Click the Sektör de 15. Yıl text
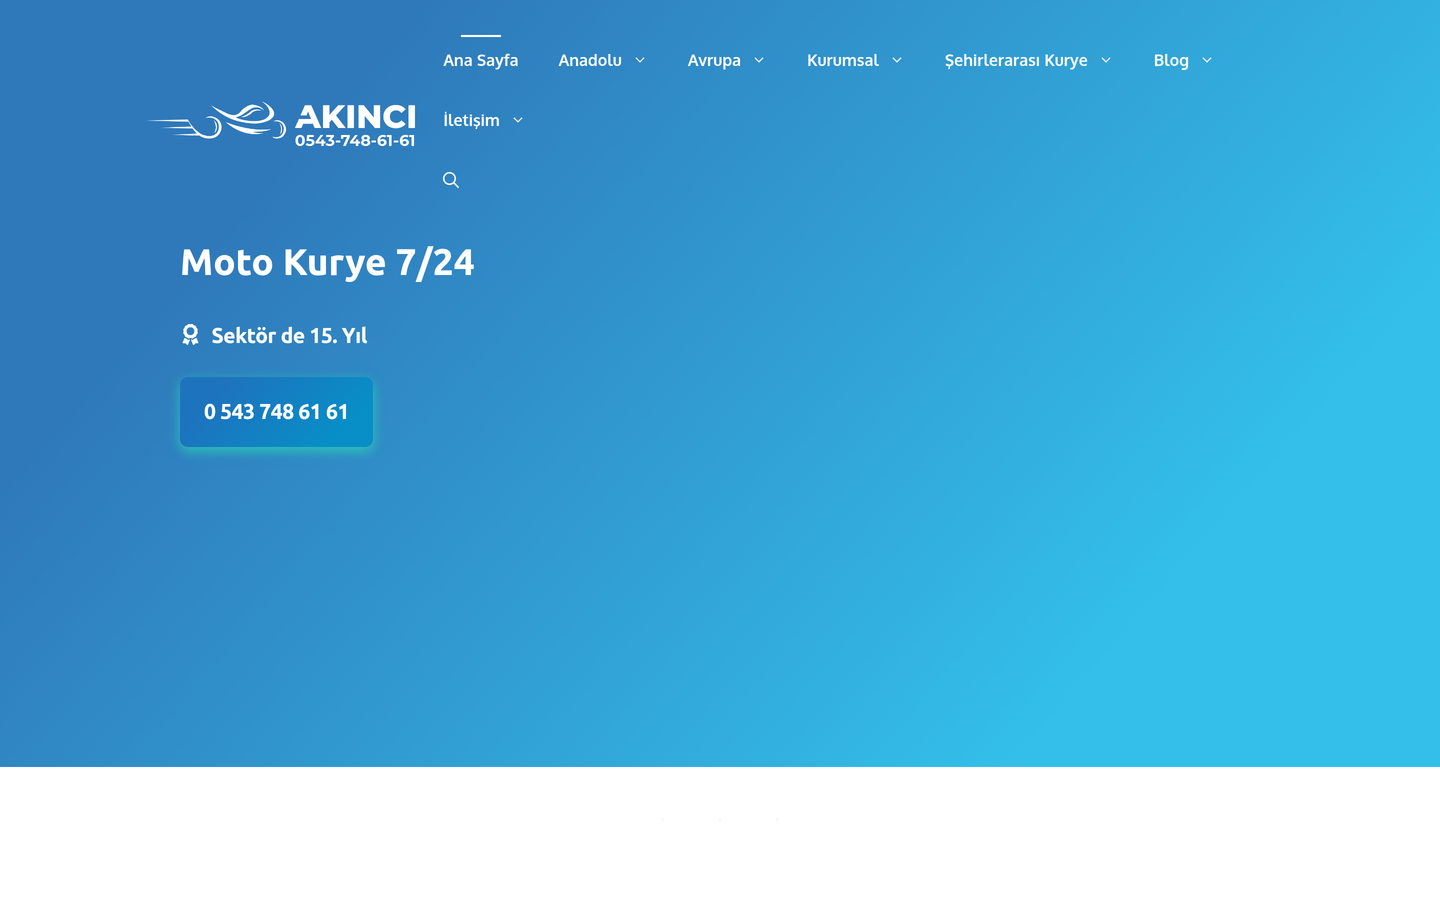This screenshot has height=900, width=1440. point(289,335)
